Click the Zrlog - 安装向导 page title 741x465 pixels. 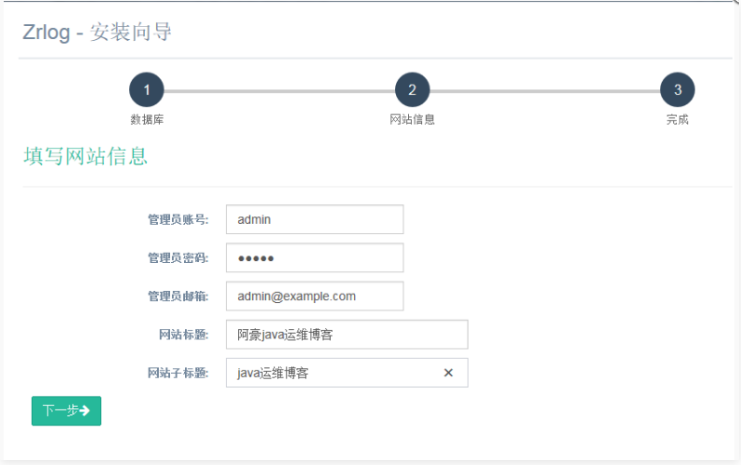click(x=97, y=32)
